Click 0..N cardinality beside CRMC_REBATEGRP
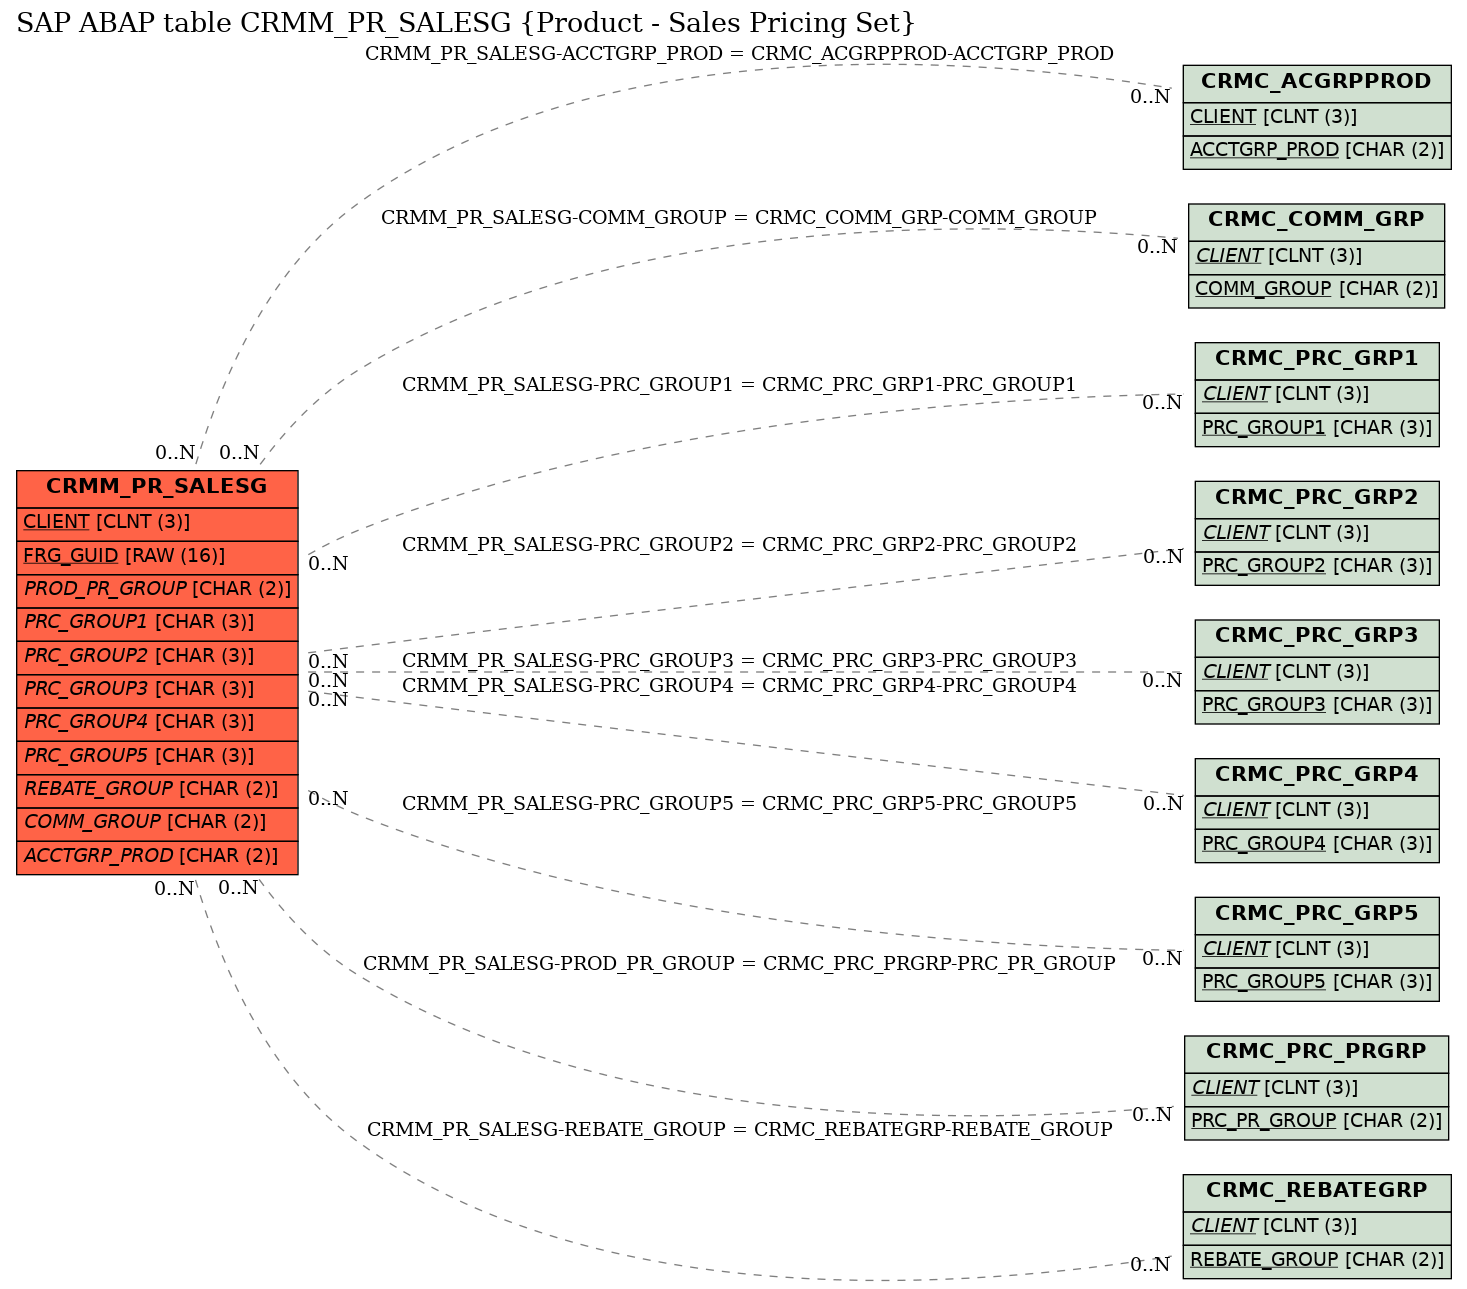The height and width of the screenshot is (1289, 1467). [1150, 1265]
